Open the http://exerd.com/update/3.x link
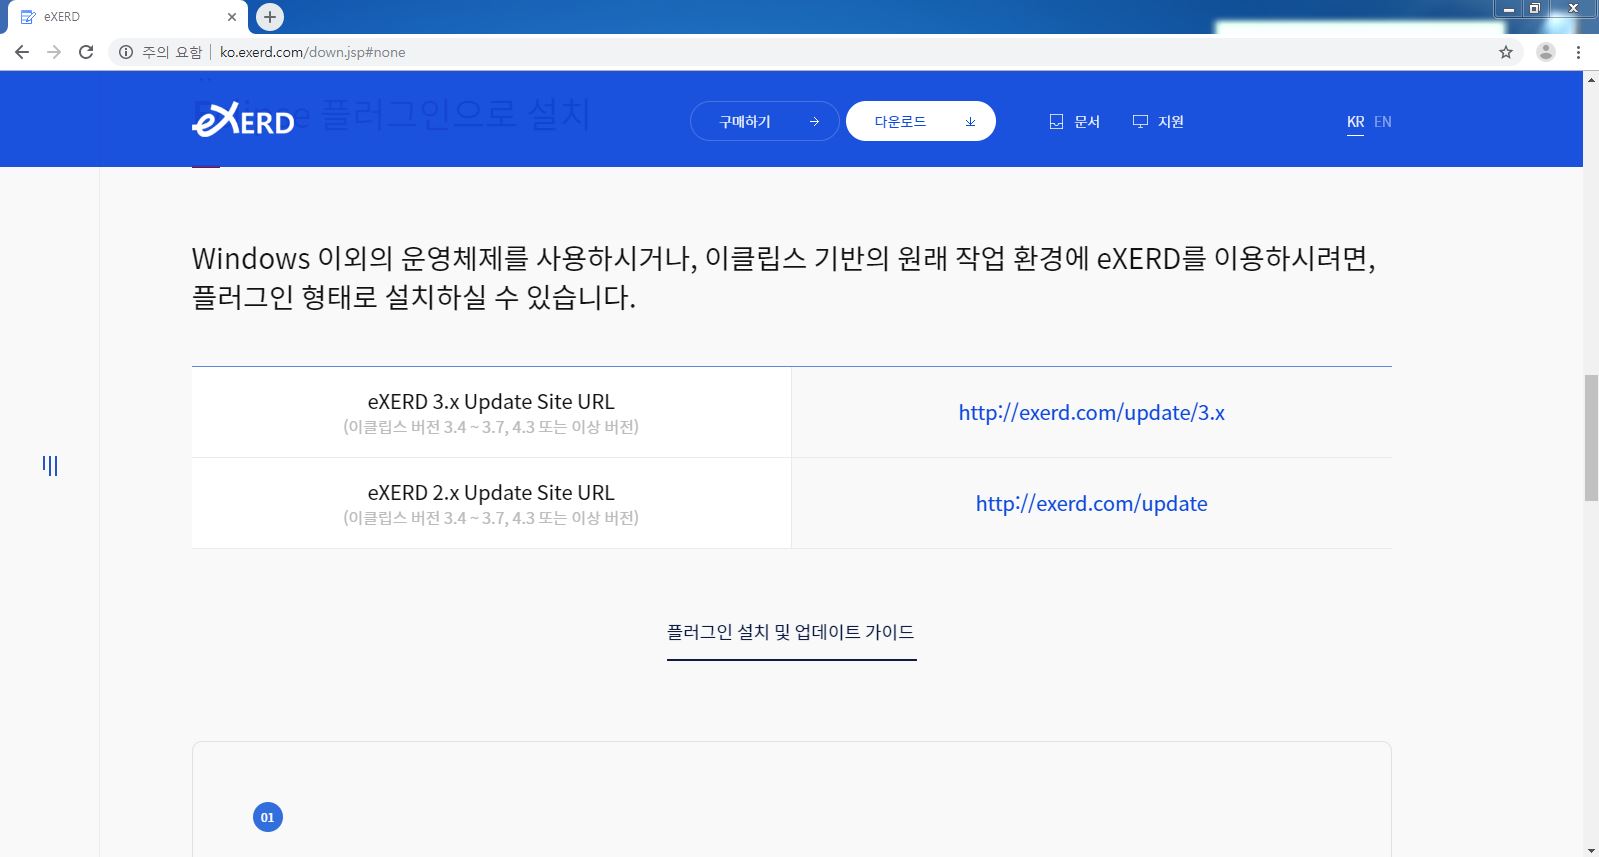1599x857 pixels. (1091, 412)
